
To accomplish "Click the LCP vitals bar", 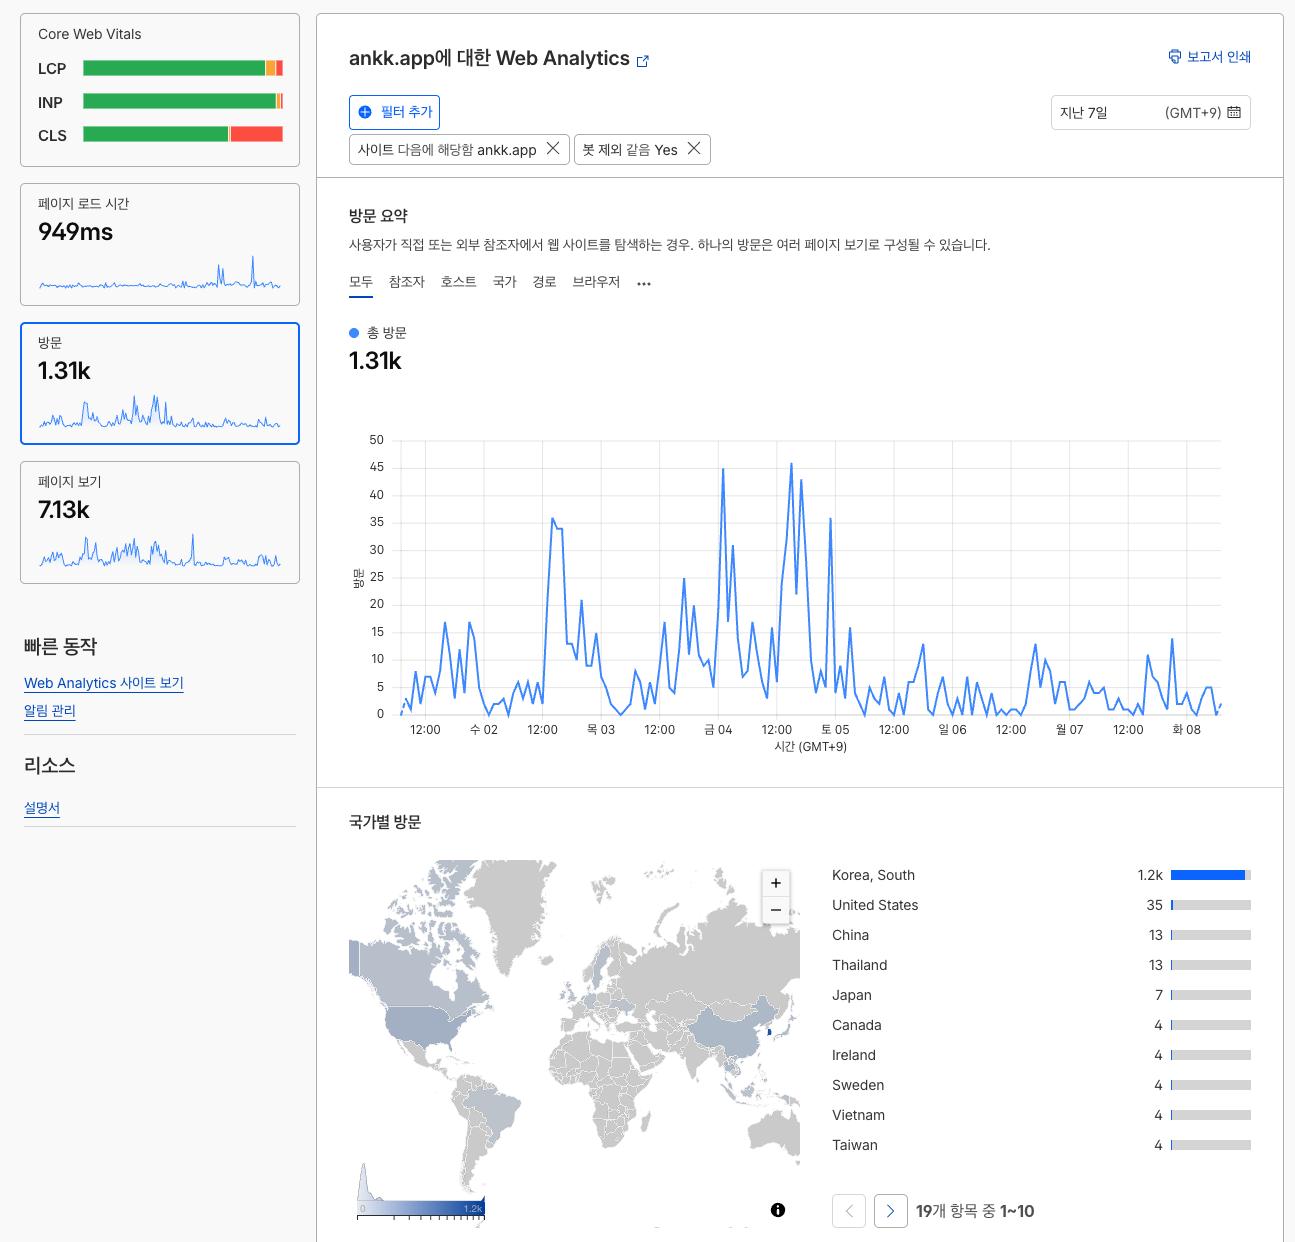I will click(x=183, y=68).
